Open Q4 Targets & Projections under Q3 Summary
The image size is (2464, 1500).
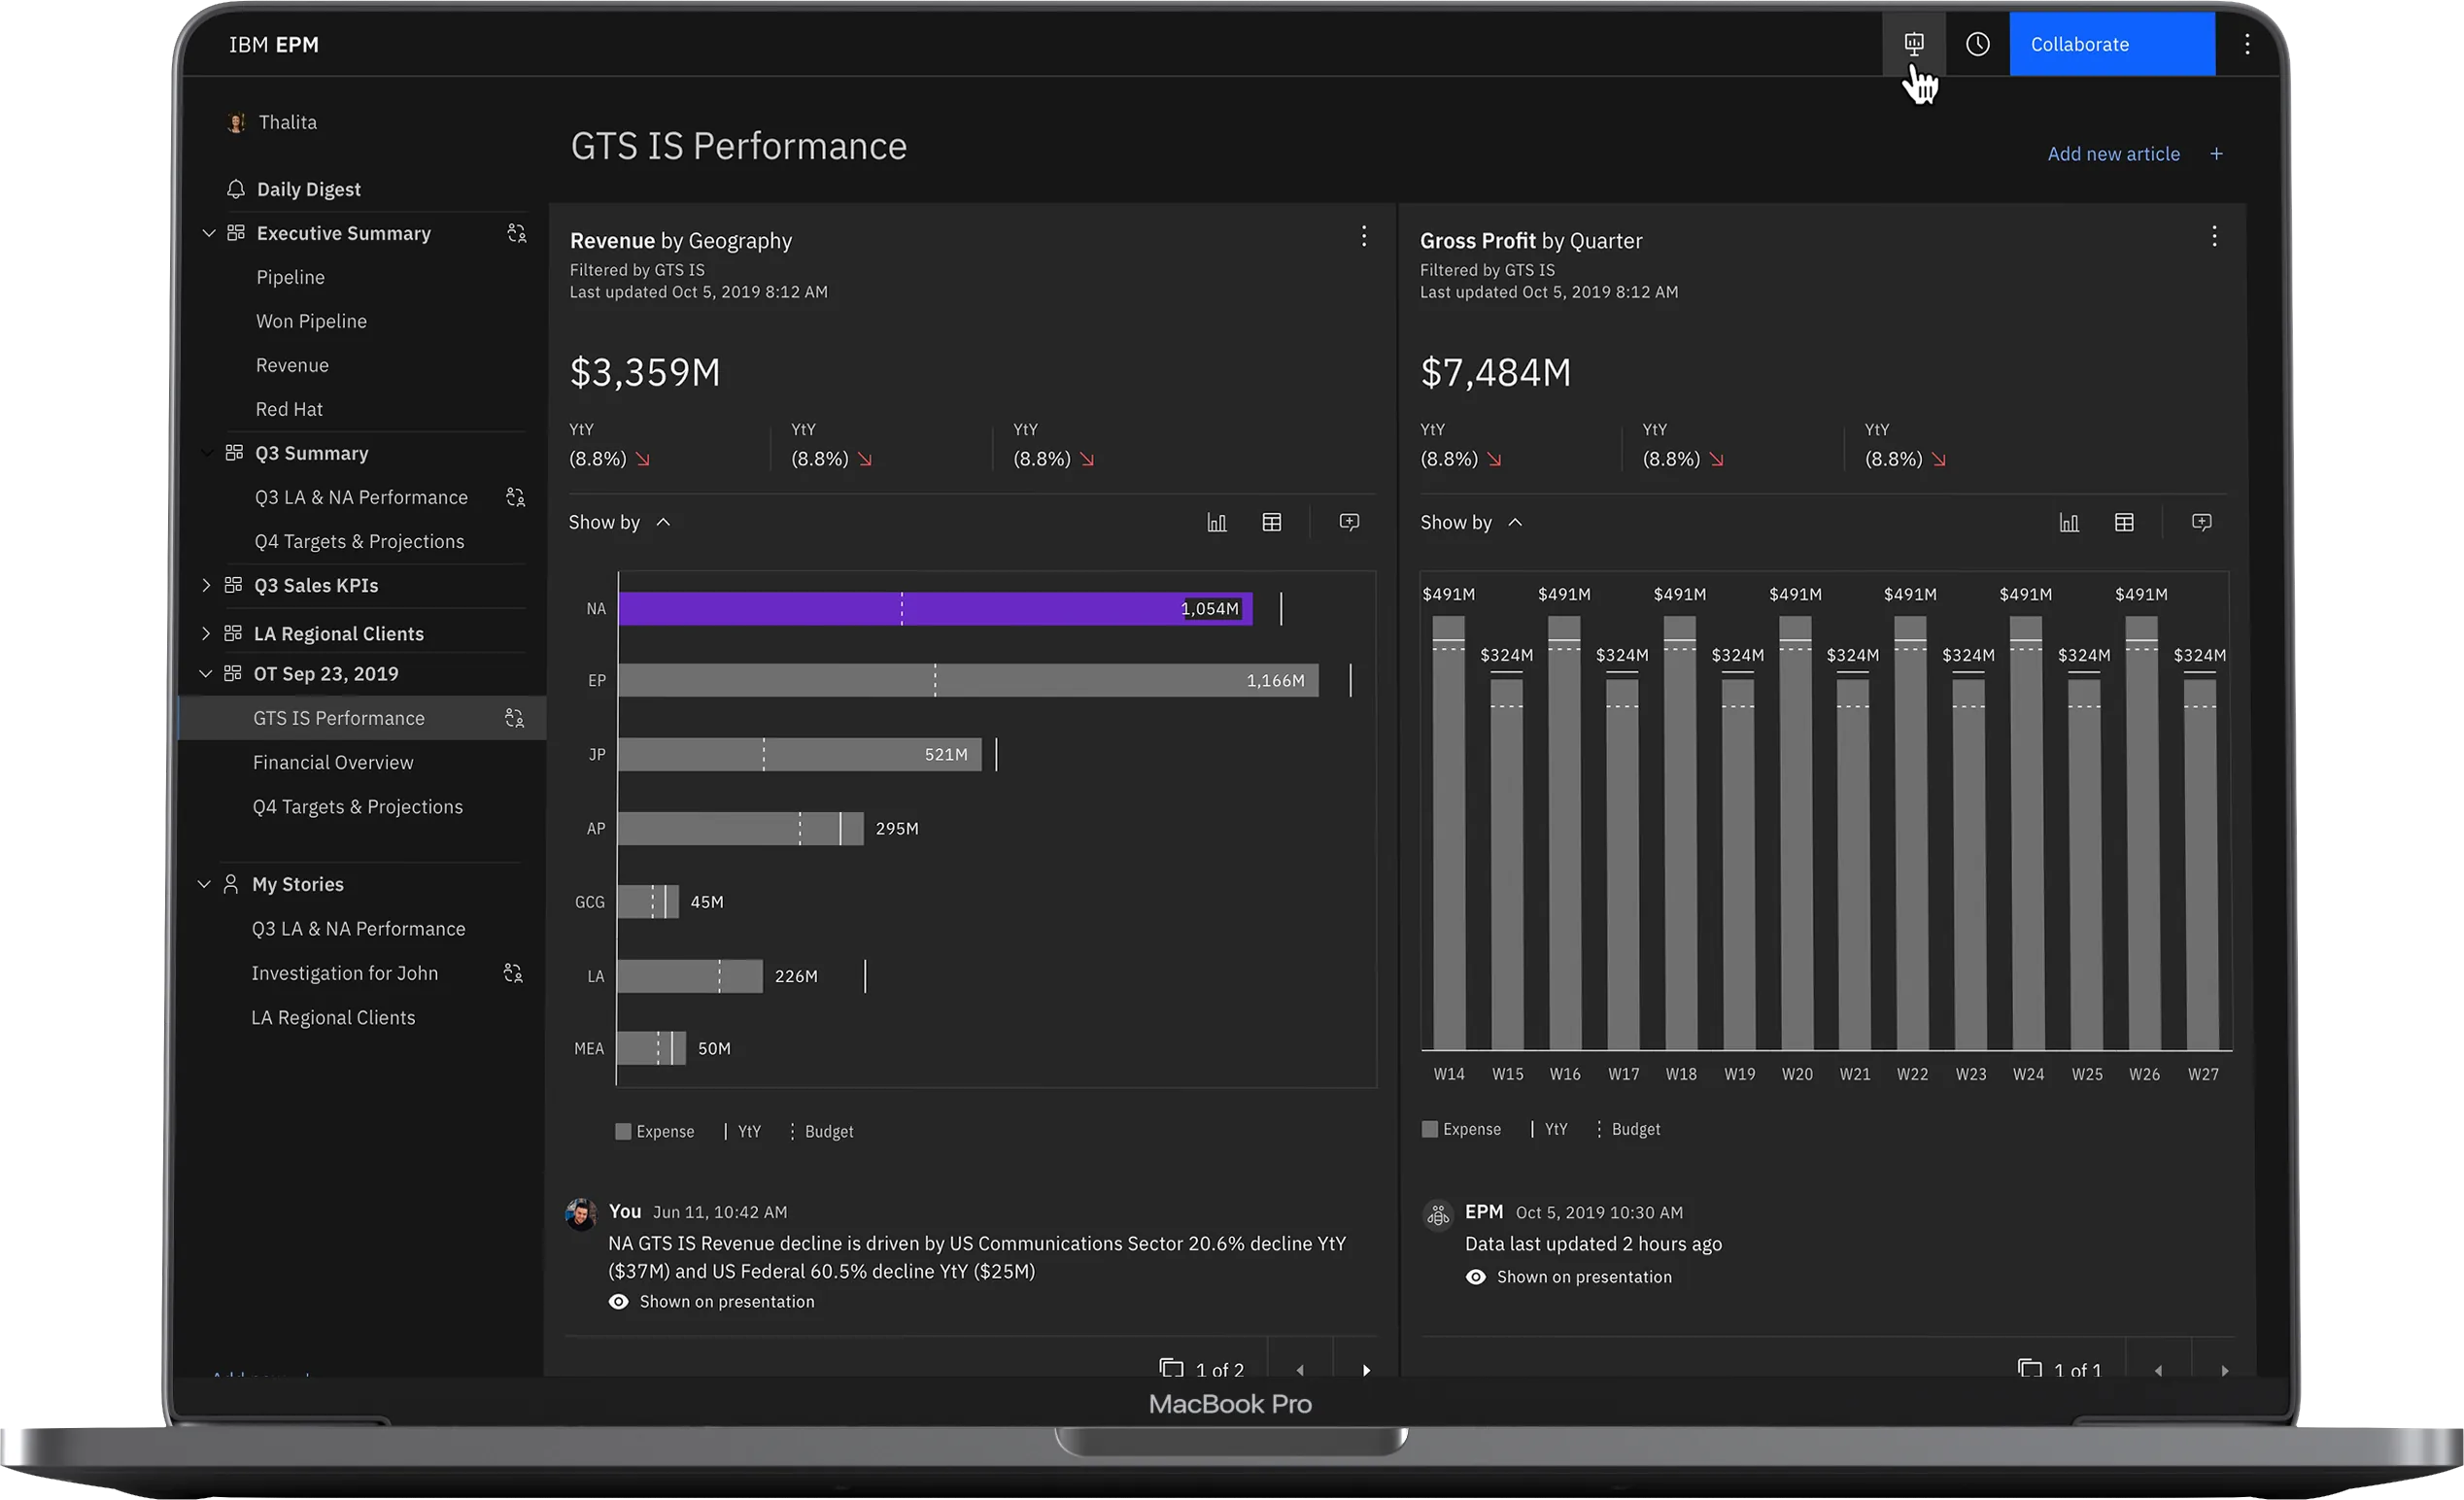pyautogui.click(x=359, y=541)
